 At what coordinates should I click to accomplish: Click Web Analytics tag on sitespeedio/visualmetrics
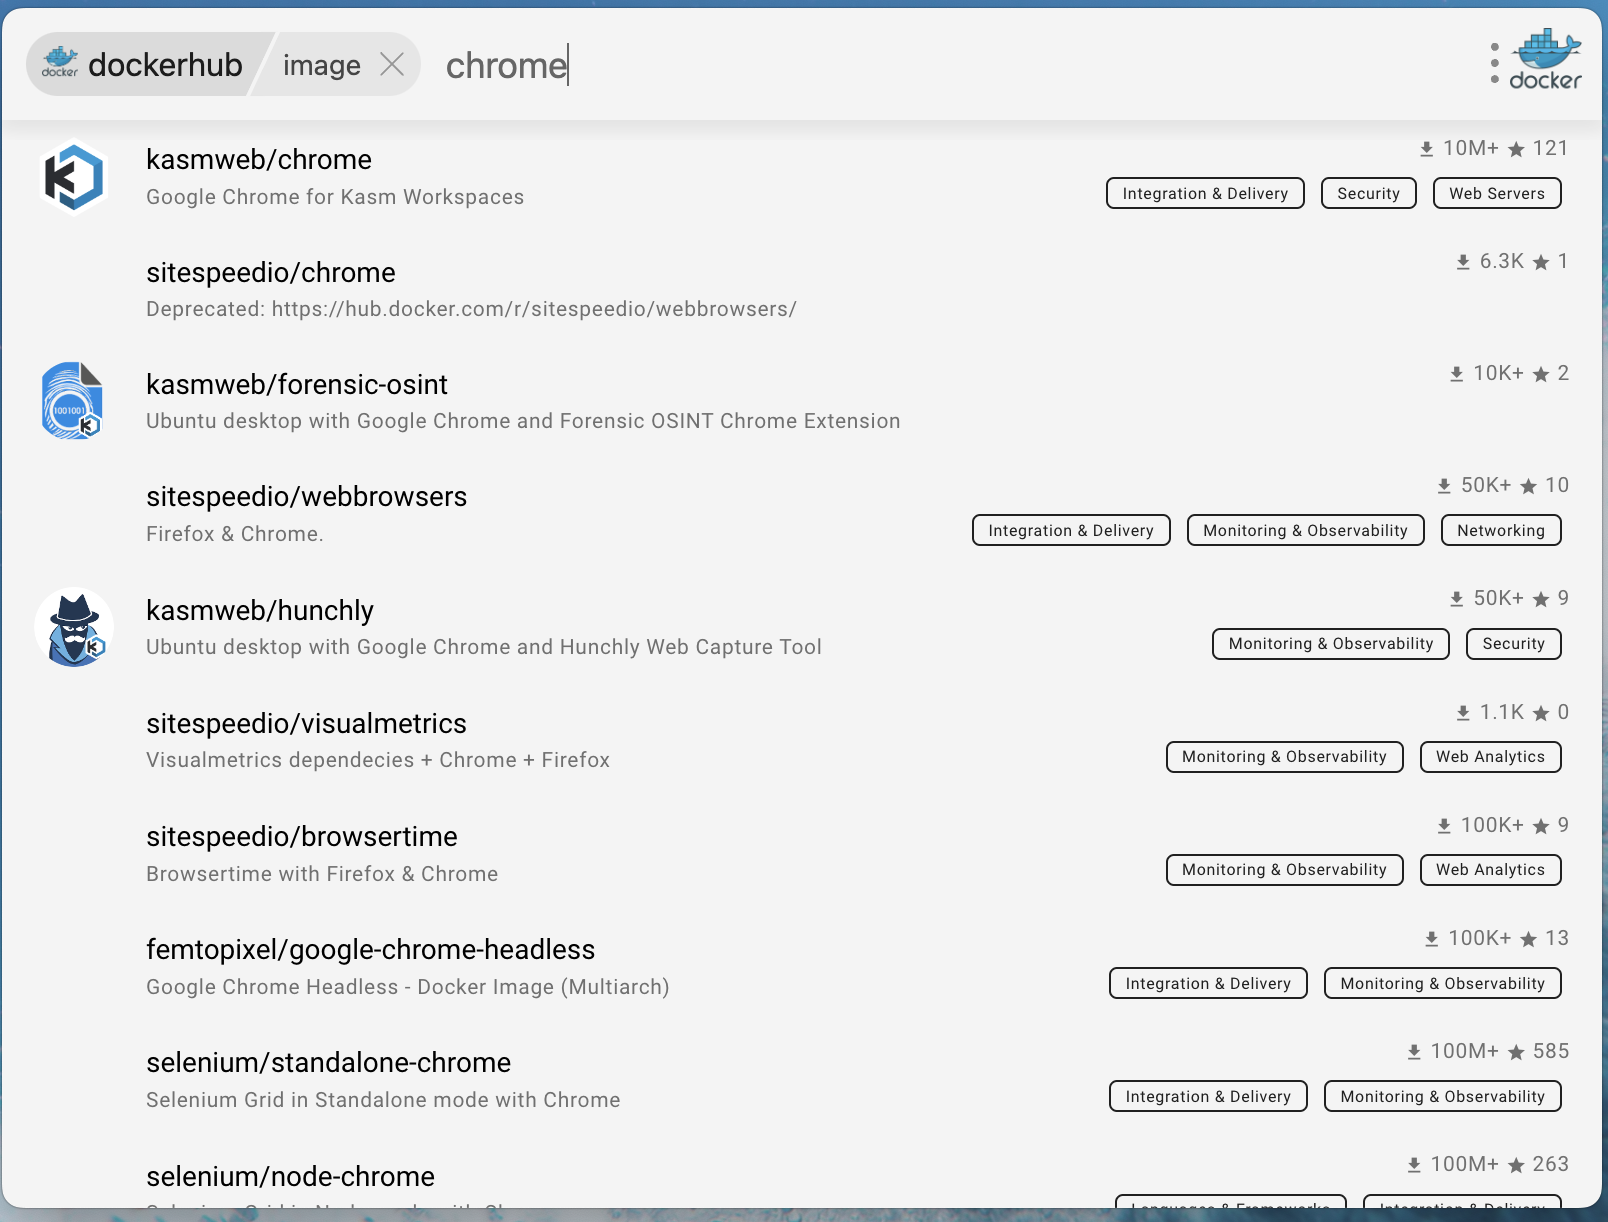click(1490, 756)
